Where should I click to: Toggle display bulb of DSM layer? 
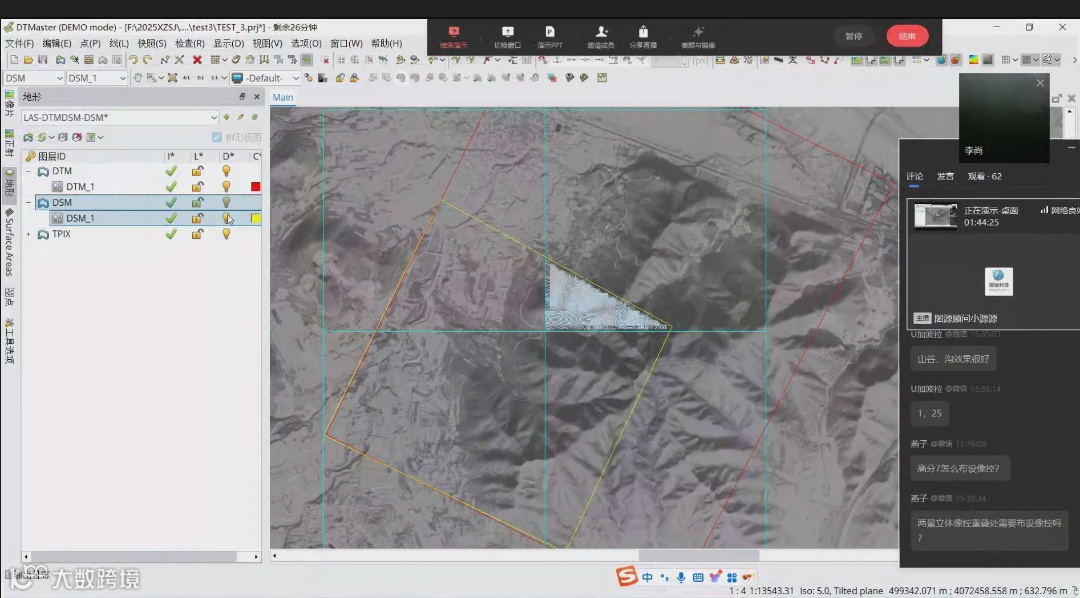226,203
